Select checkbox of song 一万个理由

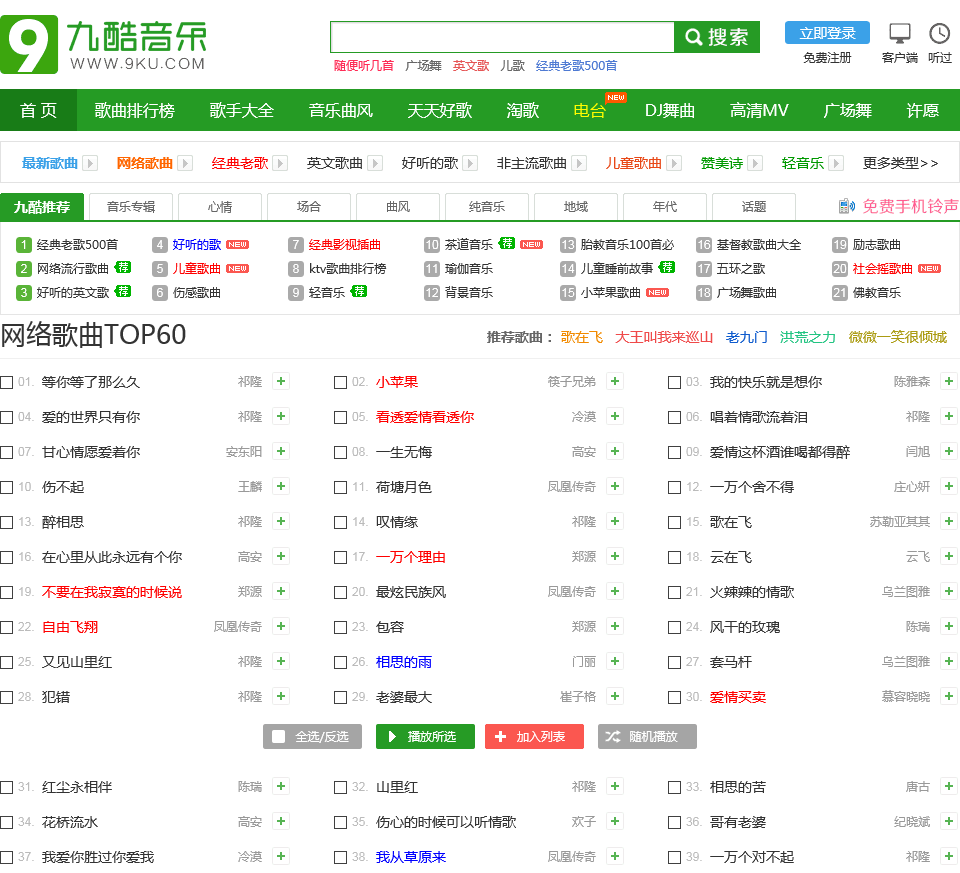(340, 558)
